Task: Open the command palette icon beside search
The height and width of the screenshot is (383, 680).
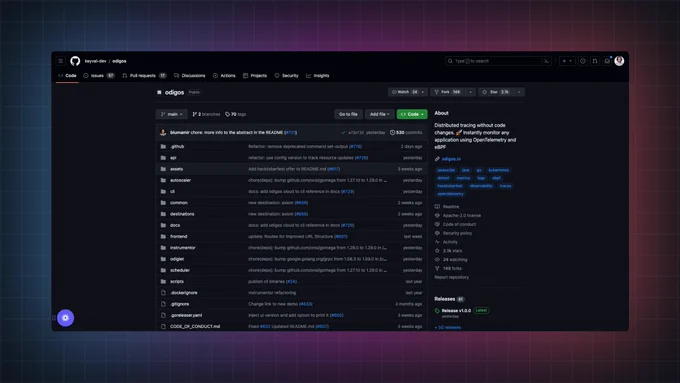Action: 546,61
